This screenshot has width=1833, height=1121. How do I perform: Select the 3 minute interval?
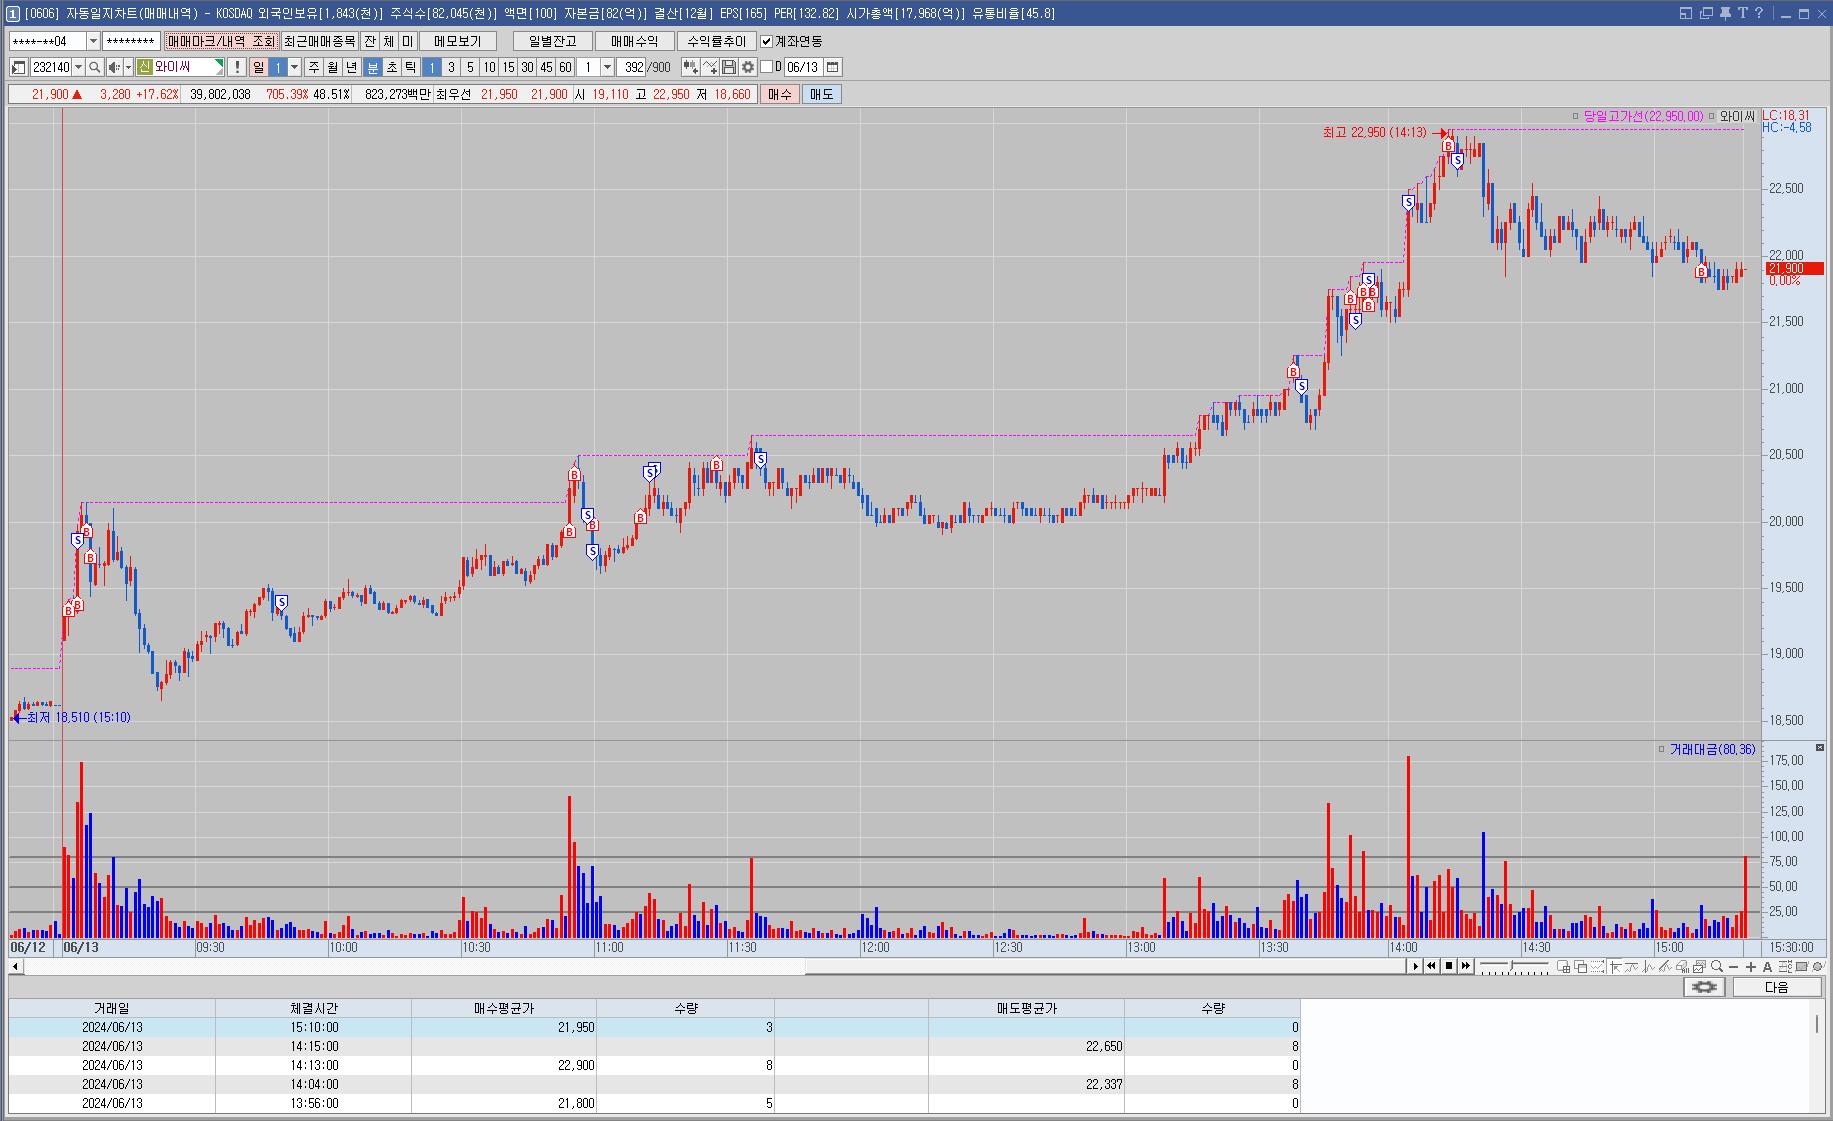[x=451, y=67]
